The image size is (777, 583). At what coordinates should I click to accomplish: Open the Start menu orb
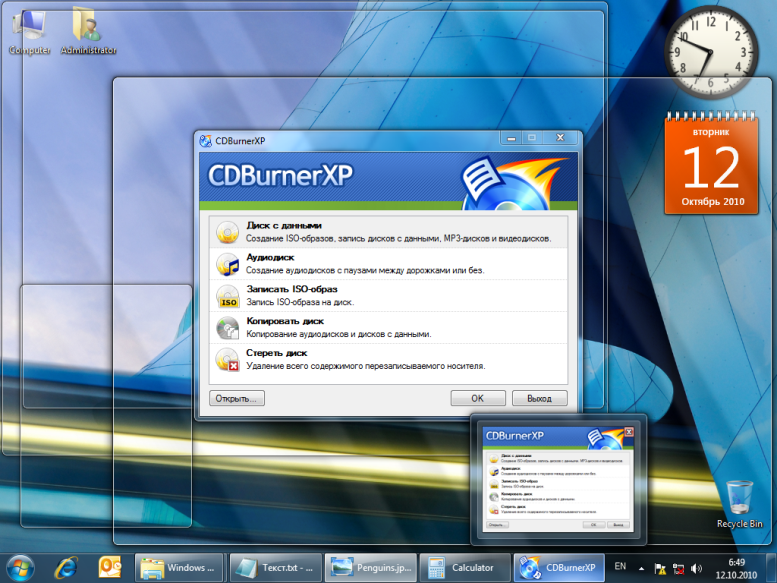click(20, 568)
